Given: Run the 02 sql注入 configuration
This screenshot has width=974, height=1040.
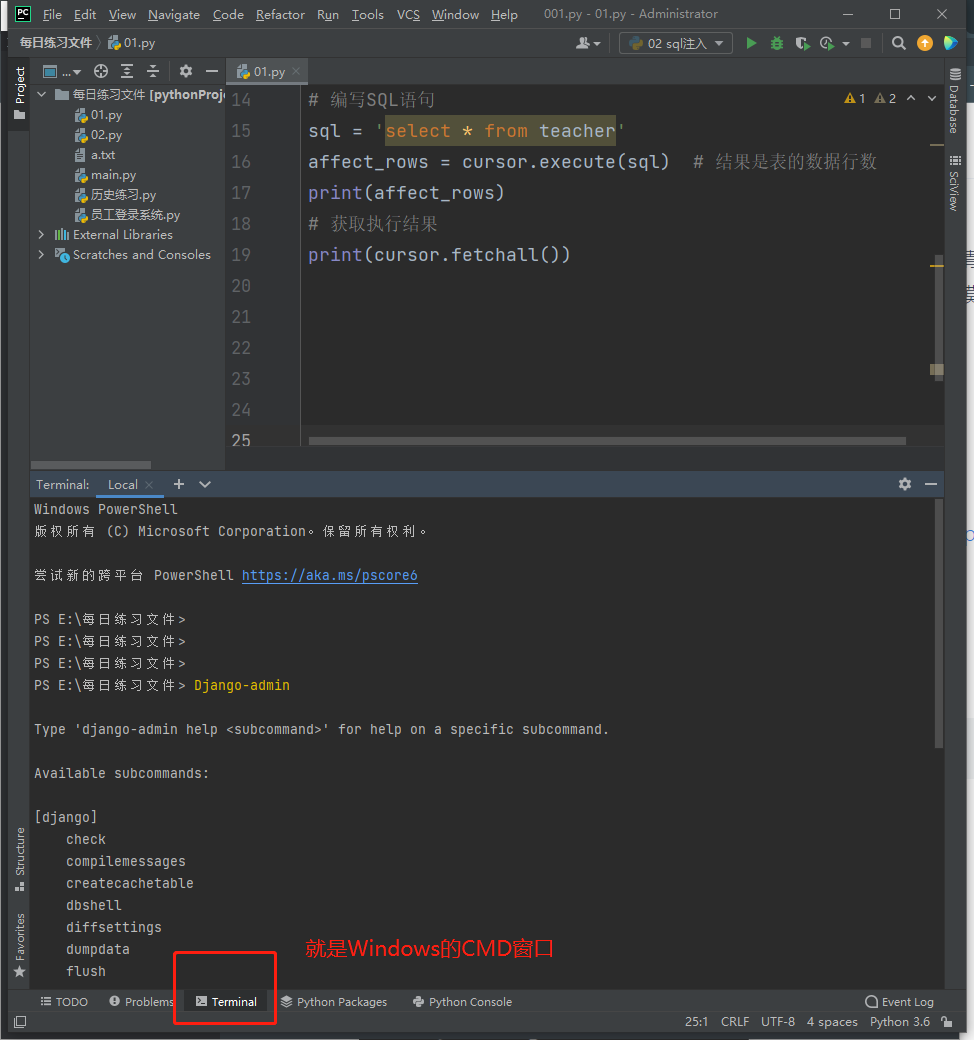Looking at the screenshot, I should pos(751,43).
